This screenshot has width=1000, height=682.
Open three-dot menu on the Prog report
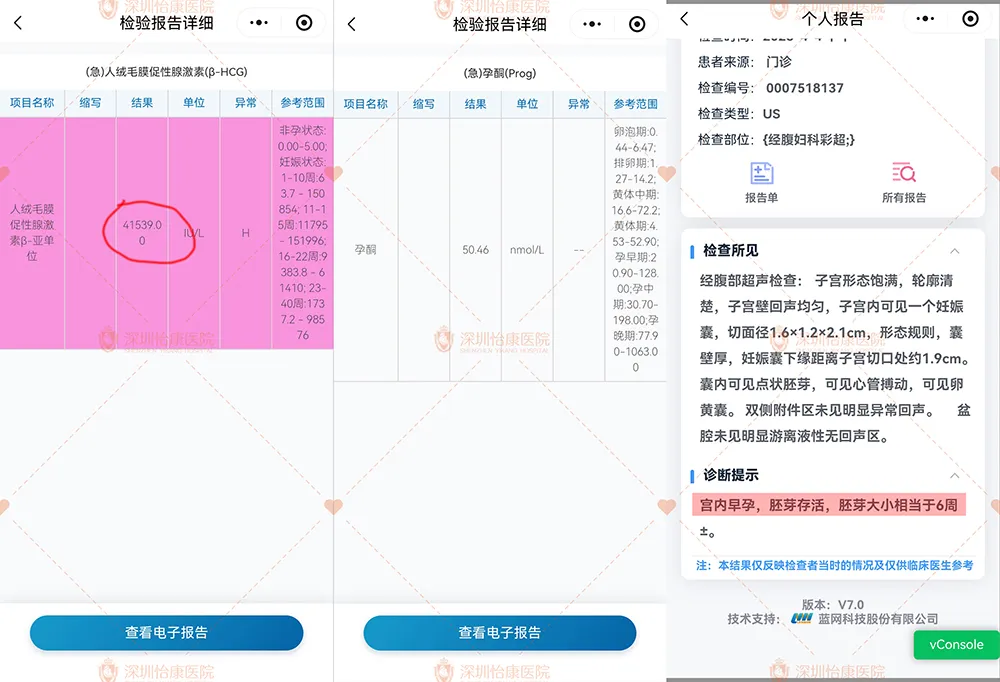coord(592,24)
